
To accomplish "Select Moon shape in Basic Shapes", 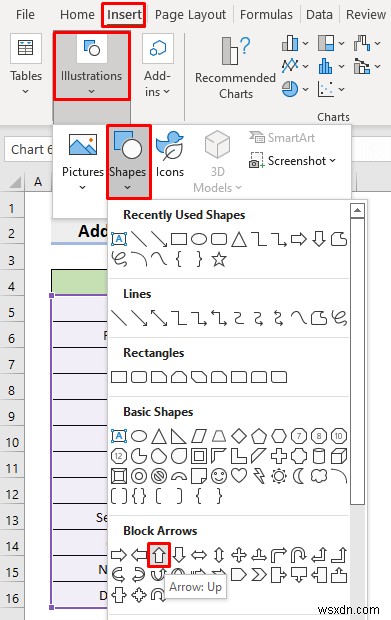I will [299, 476].
